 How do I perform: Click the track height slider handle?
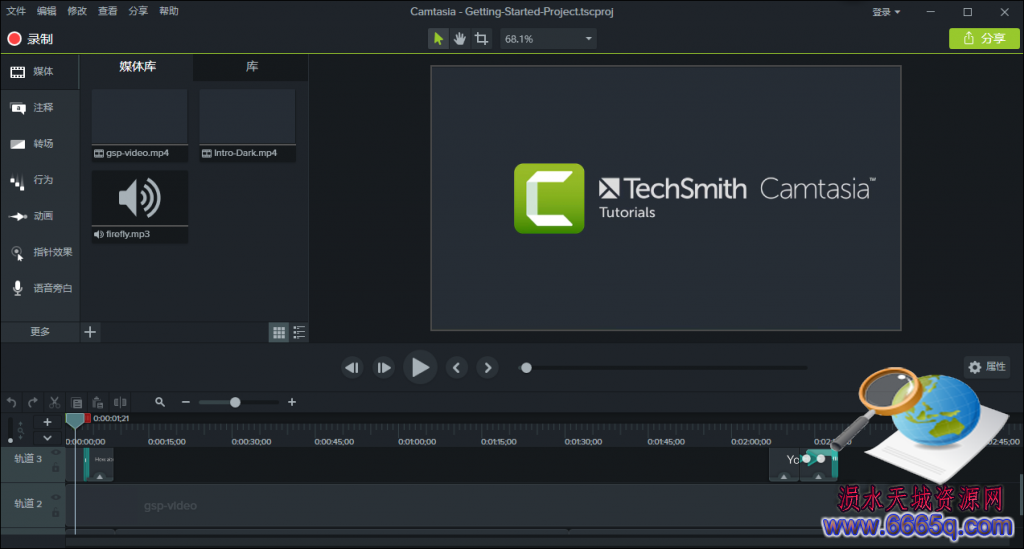pyautogui.click(x=10, y=440)
